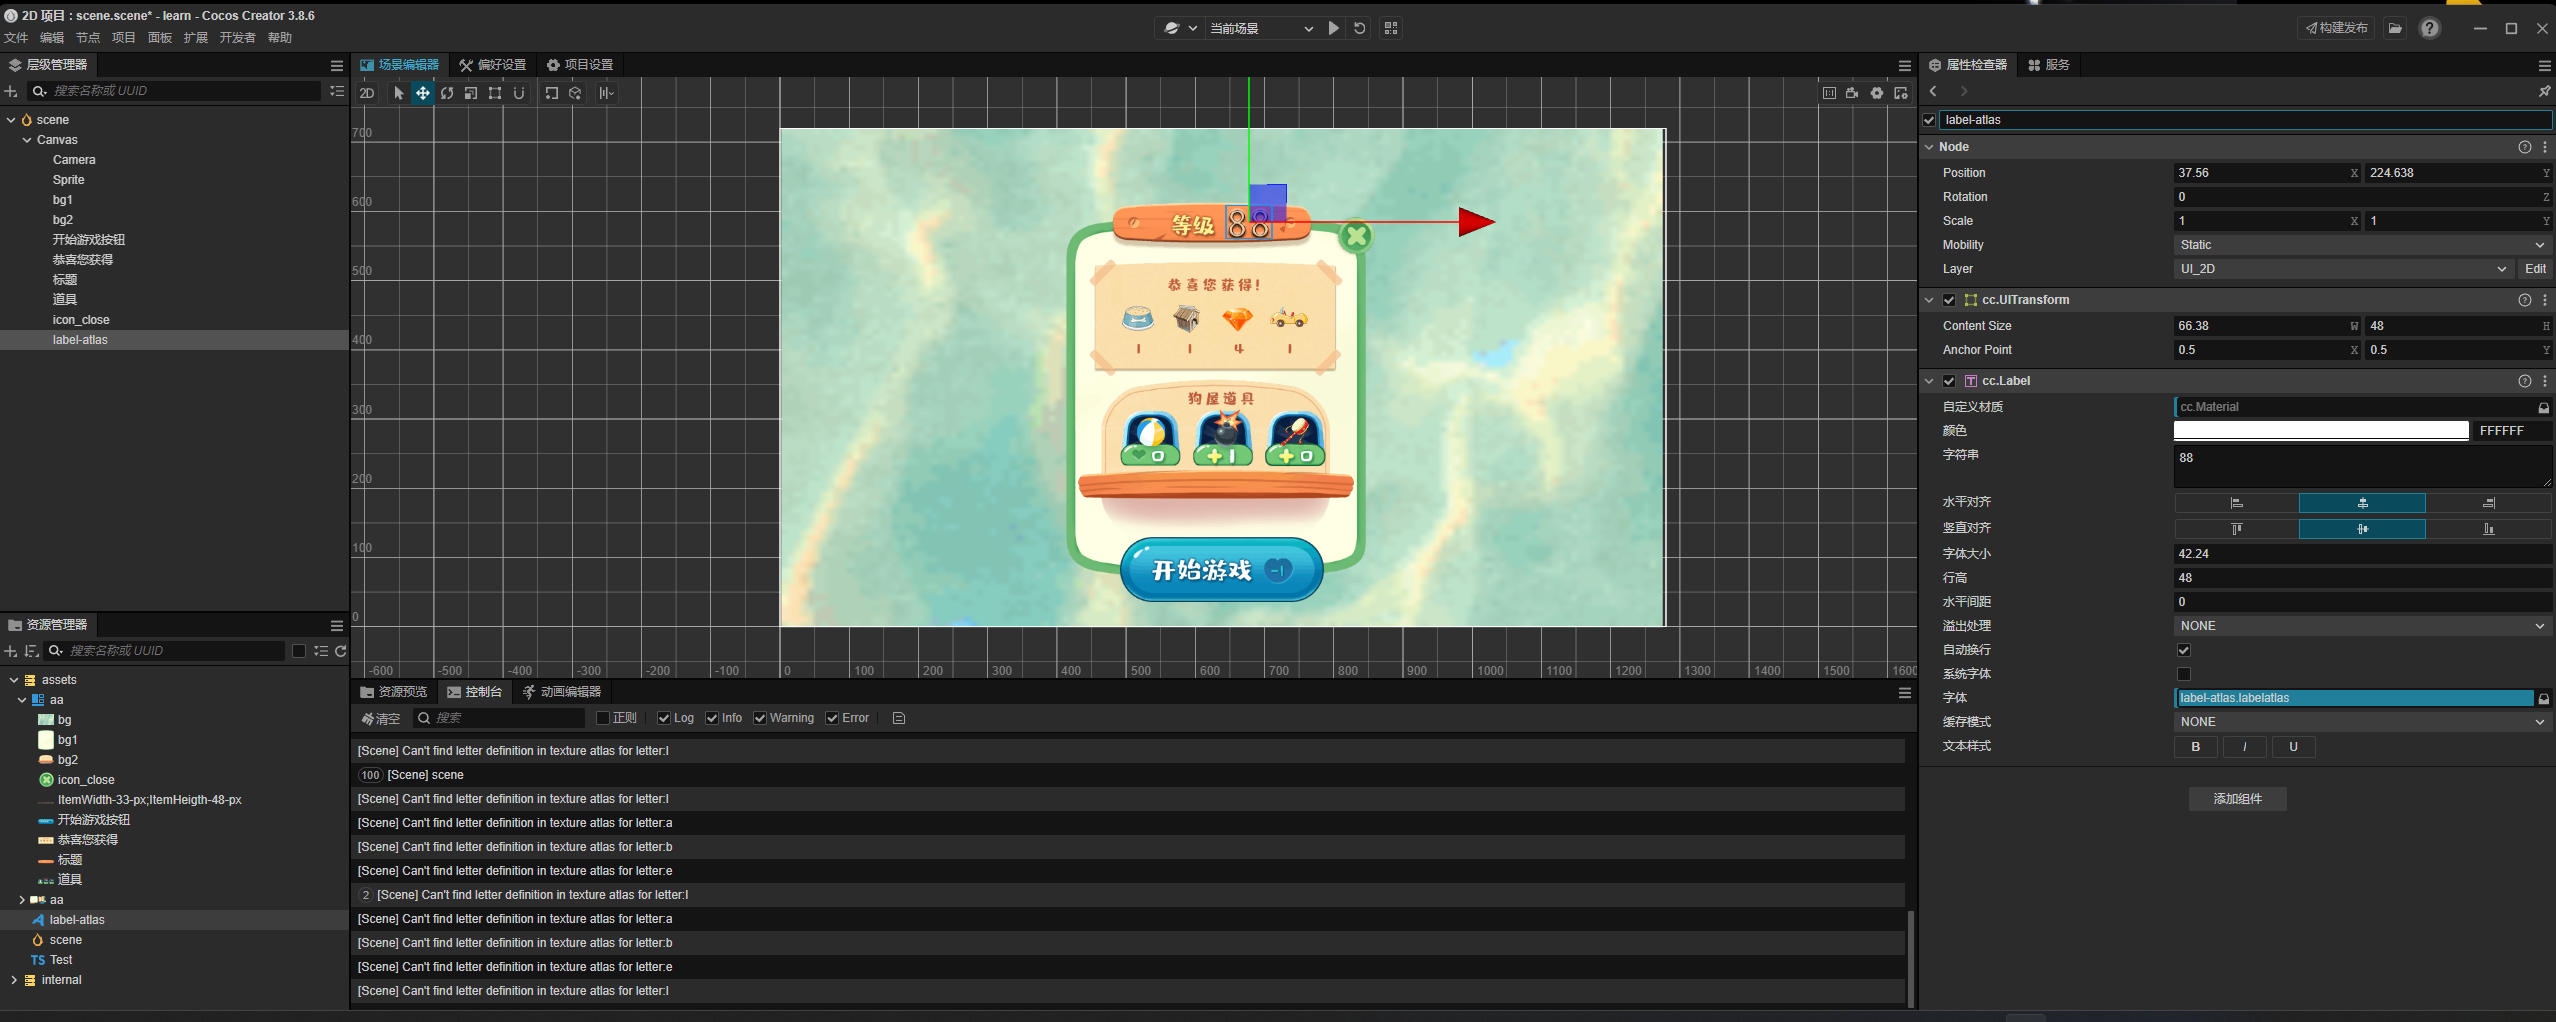
Task: Toggle the cc.UITransform component checkbox
Action: pos(1949,300)
